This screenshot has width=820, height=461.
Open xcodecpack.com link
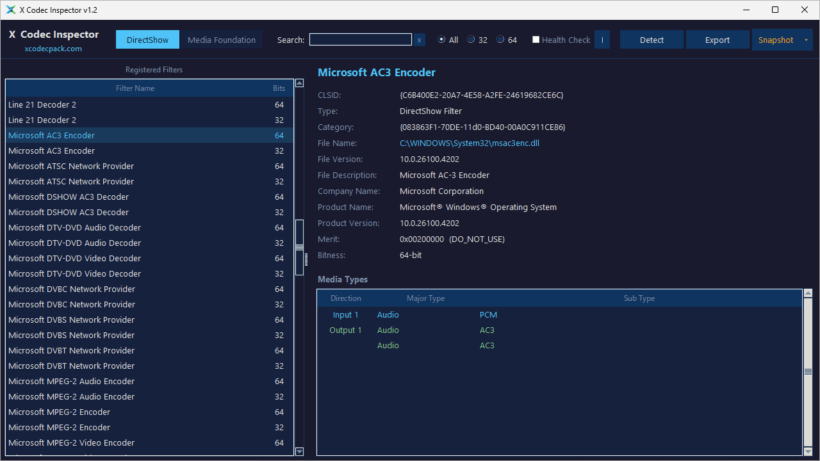pos(53,49)
